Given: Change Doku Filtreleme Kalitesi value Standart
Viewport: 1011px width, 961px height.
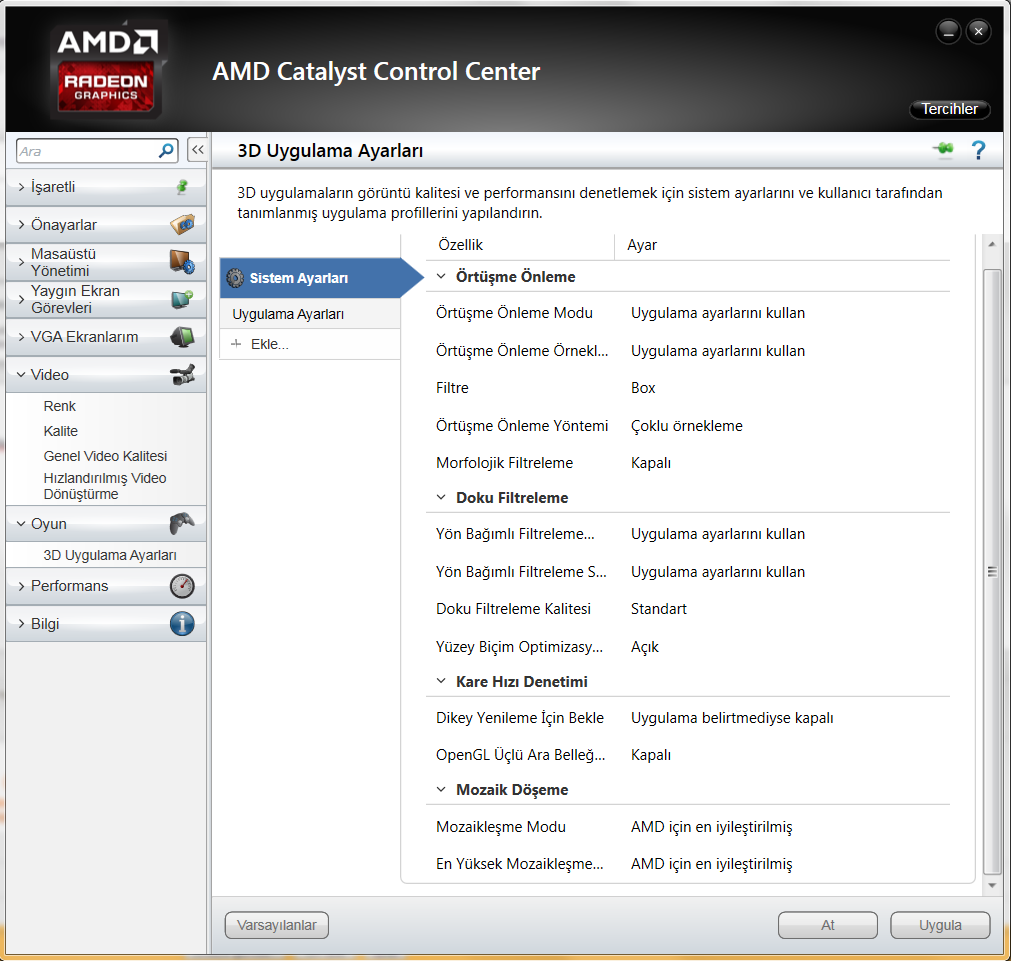Looking at the screenshot, I should click(658, 609).
